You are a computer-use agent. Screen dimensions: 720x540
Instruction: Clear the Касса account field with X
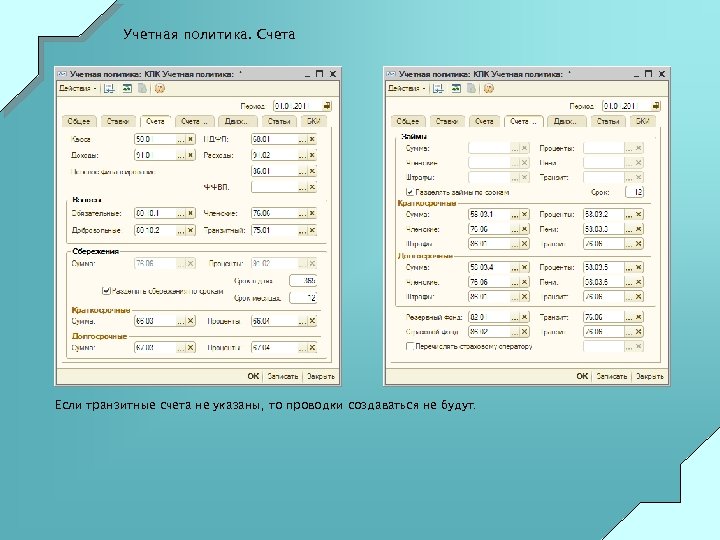pos(191,139)
